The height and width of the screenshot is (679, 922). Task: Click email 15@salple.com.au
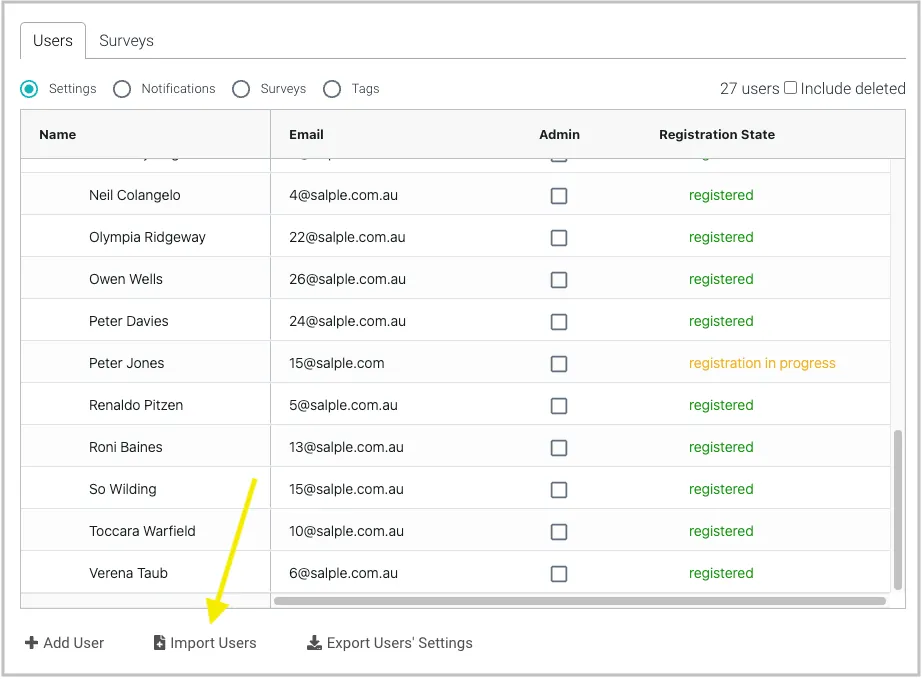tap(346, 490)
